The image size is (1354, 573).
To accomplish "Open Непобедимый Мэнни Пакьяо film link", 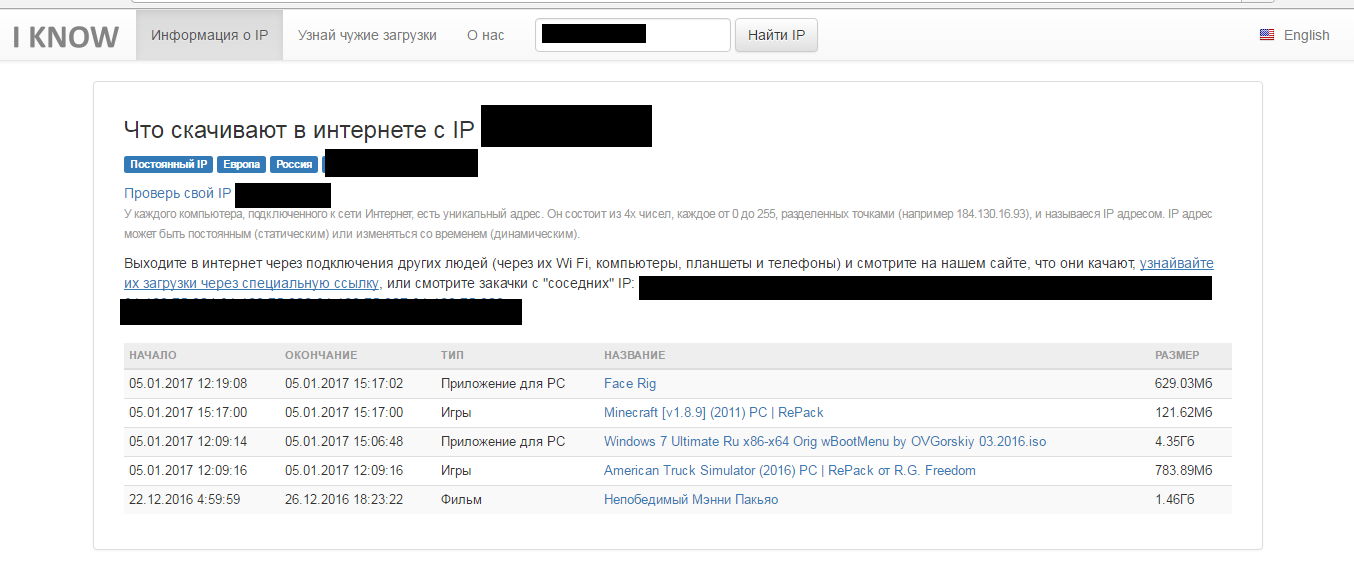I will point(690,499).
